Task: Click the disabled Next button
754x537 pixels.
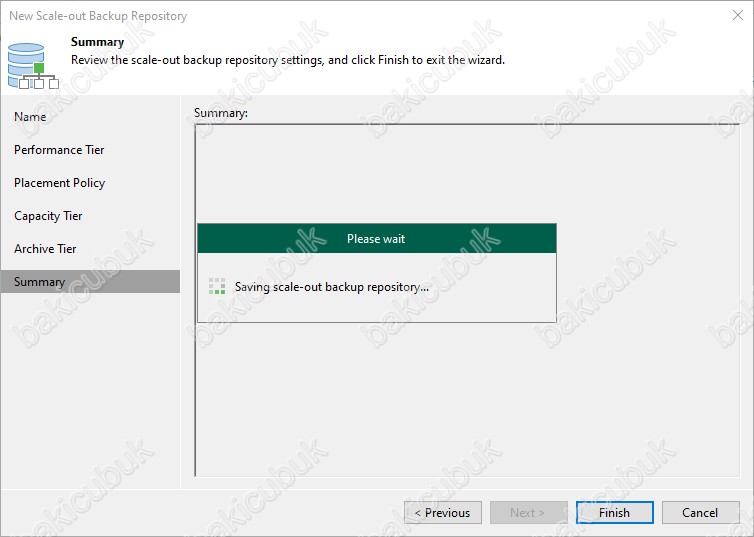Action: click(x=528, y=512)
